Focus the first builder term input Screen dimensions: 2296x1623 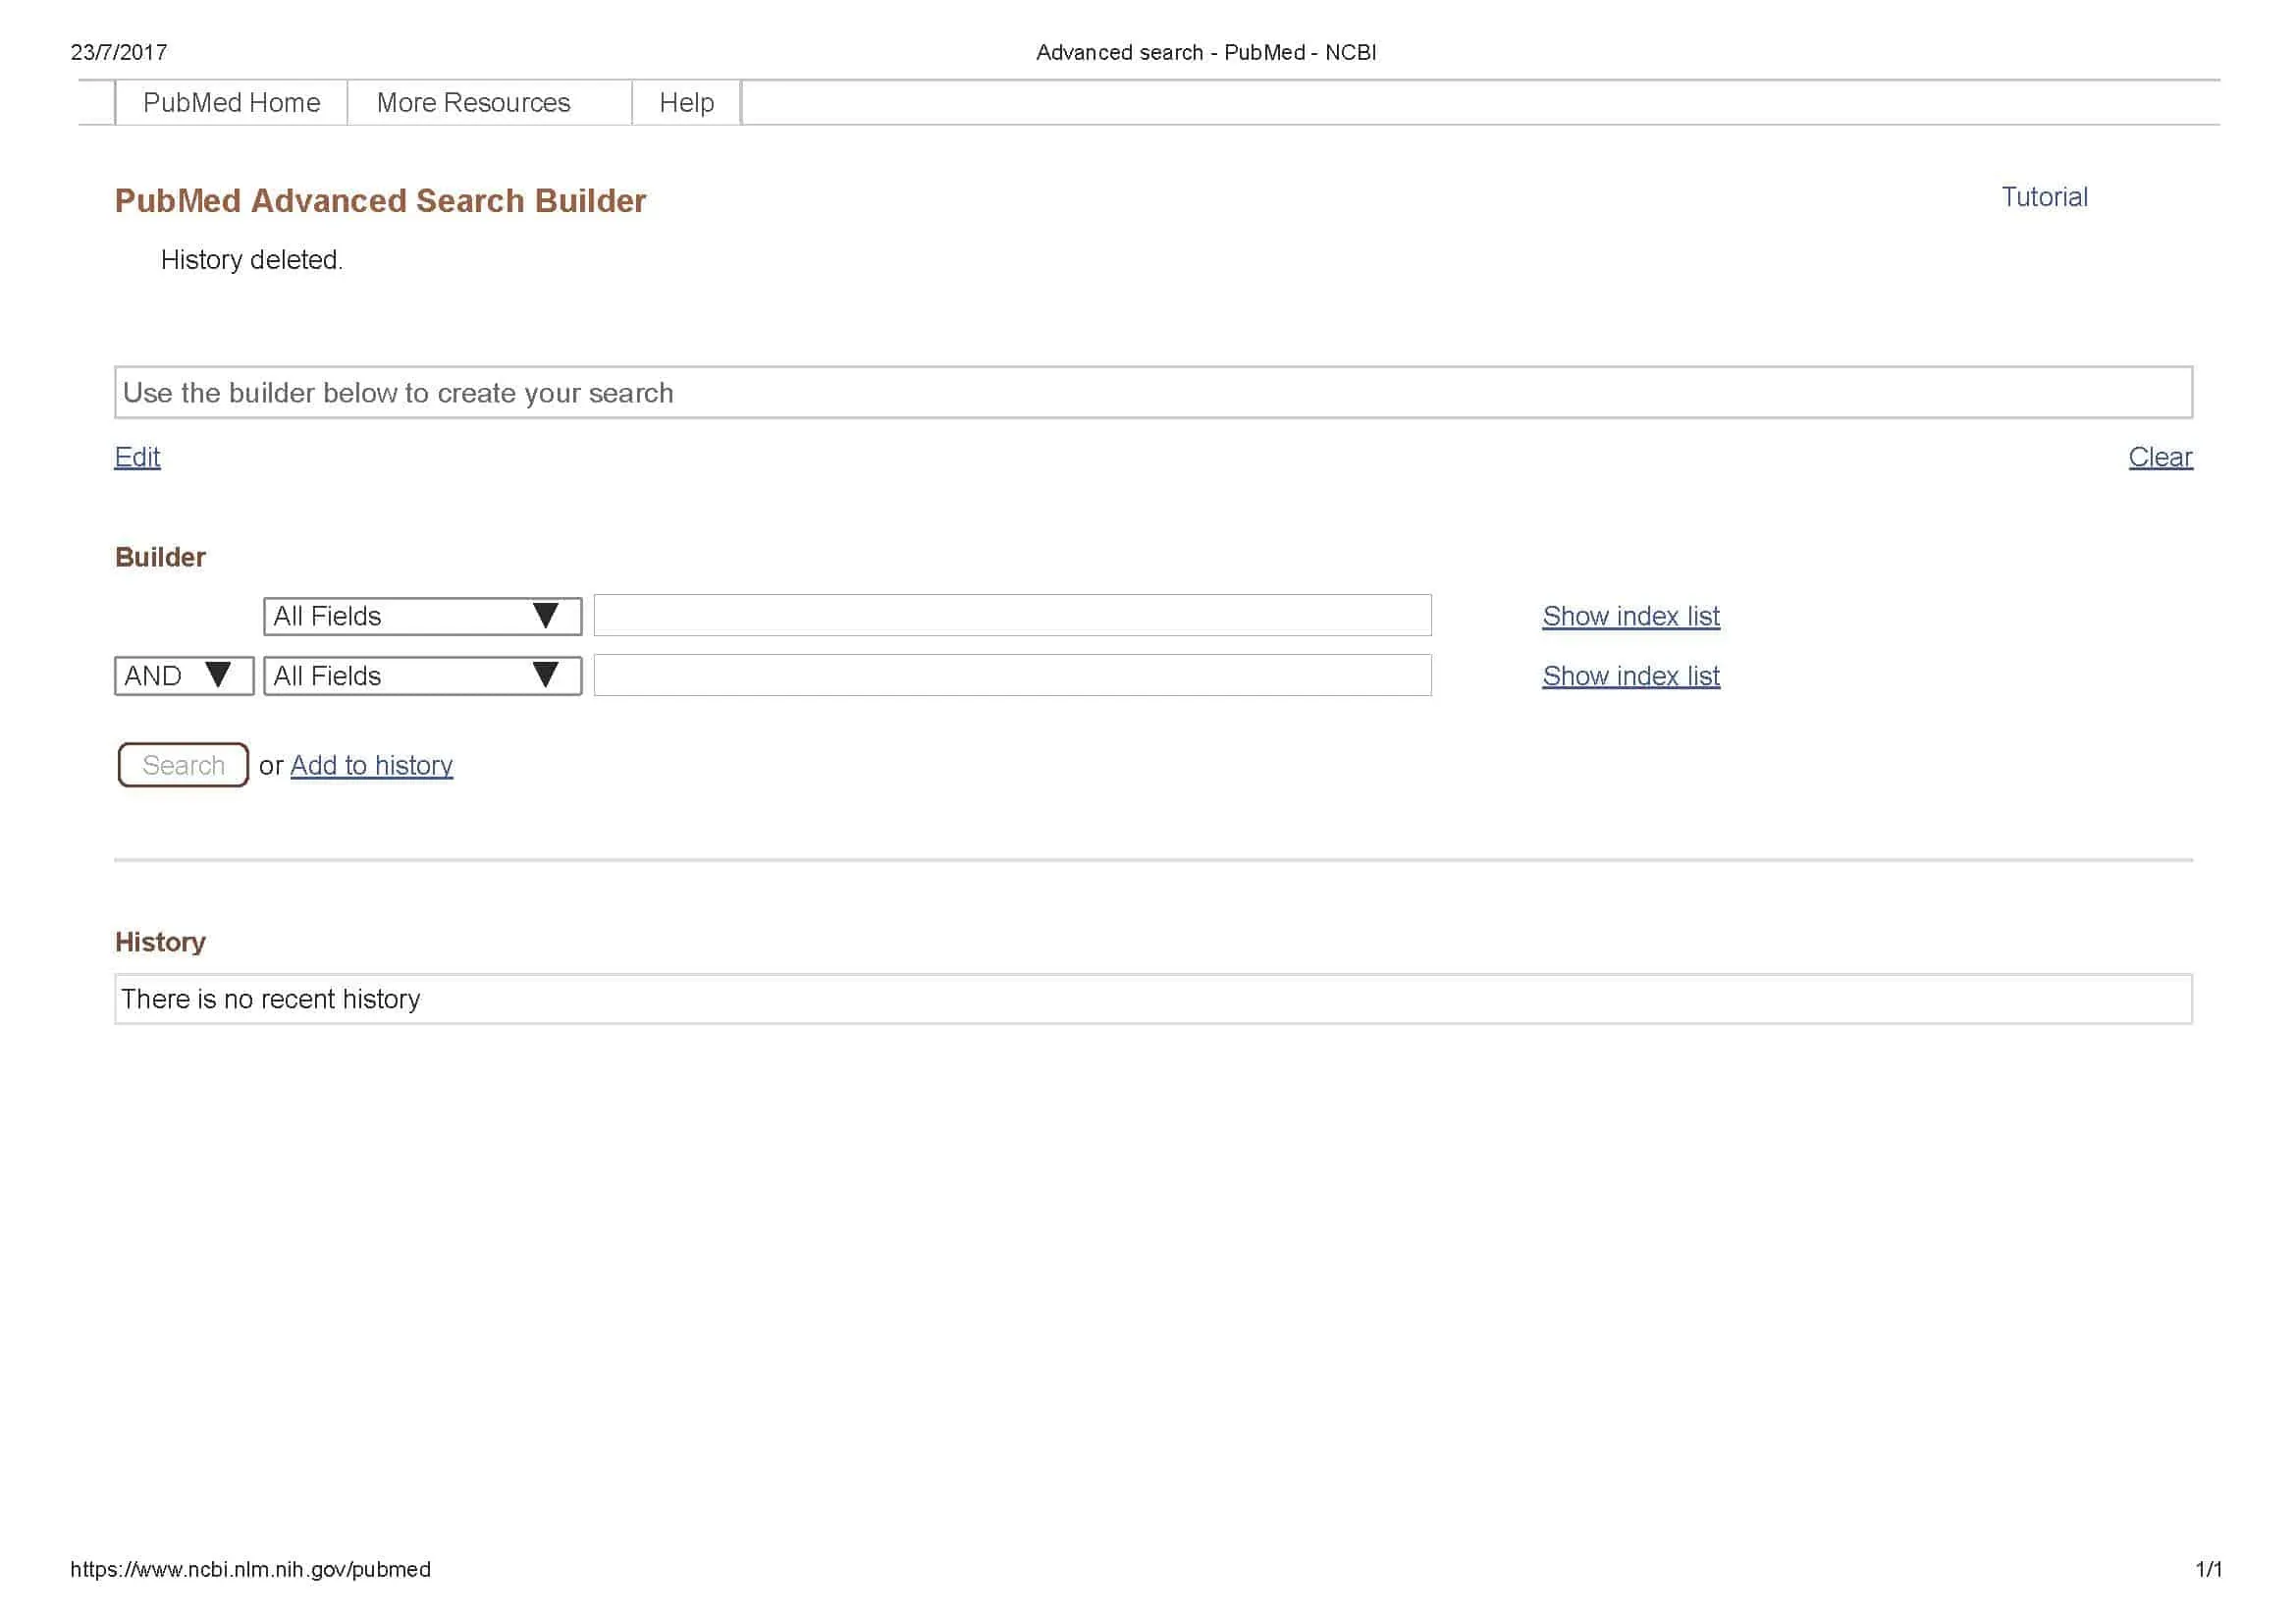pyautogui.click(x=1012, y=616)
